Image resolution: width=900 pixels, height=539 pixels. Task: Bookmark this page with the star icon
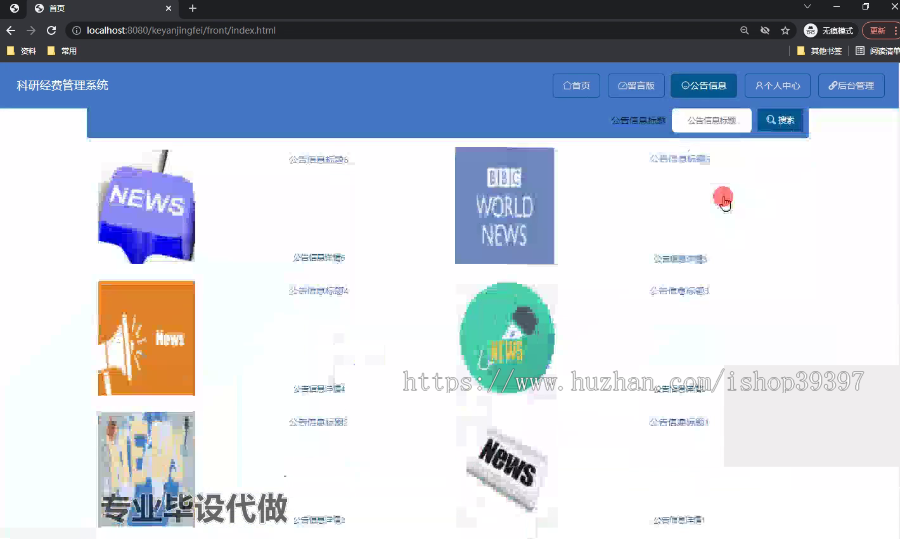click(785, 30)
